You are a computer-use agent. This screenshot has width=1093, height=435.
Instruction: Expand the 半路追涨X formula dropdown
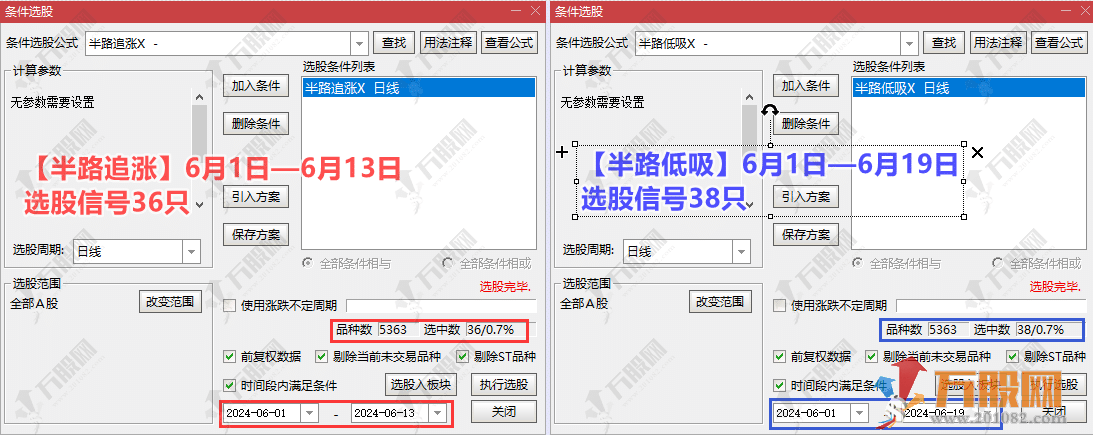359,43
